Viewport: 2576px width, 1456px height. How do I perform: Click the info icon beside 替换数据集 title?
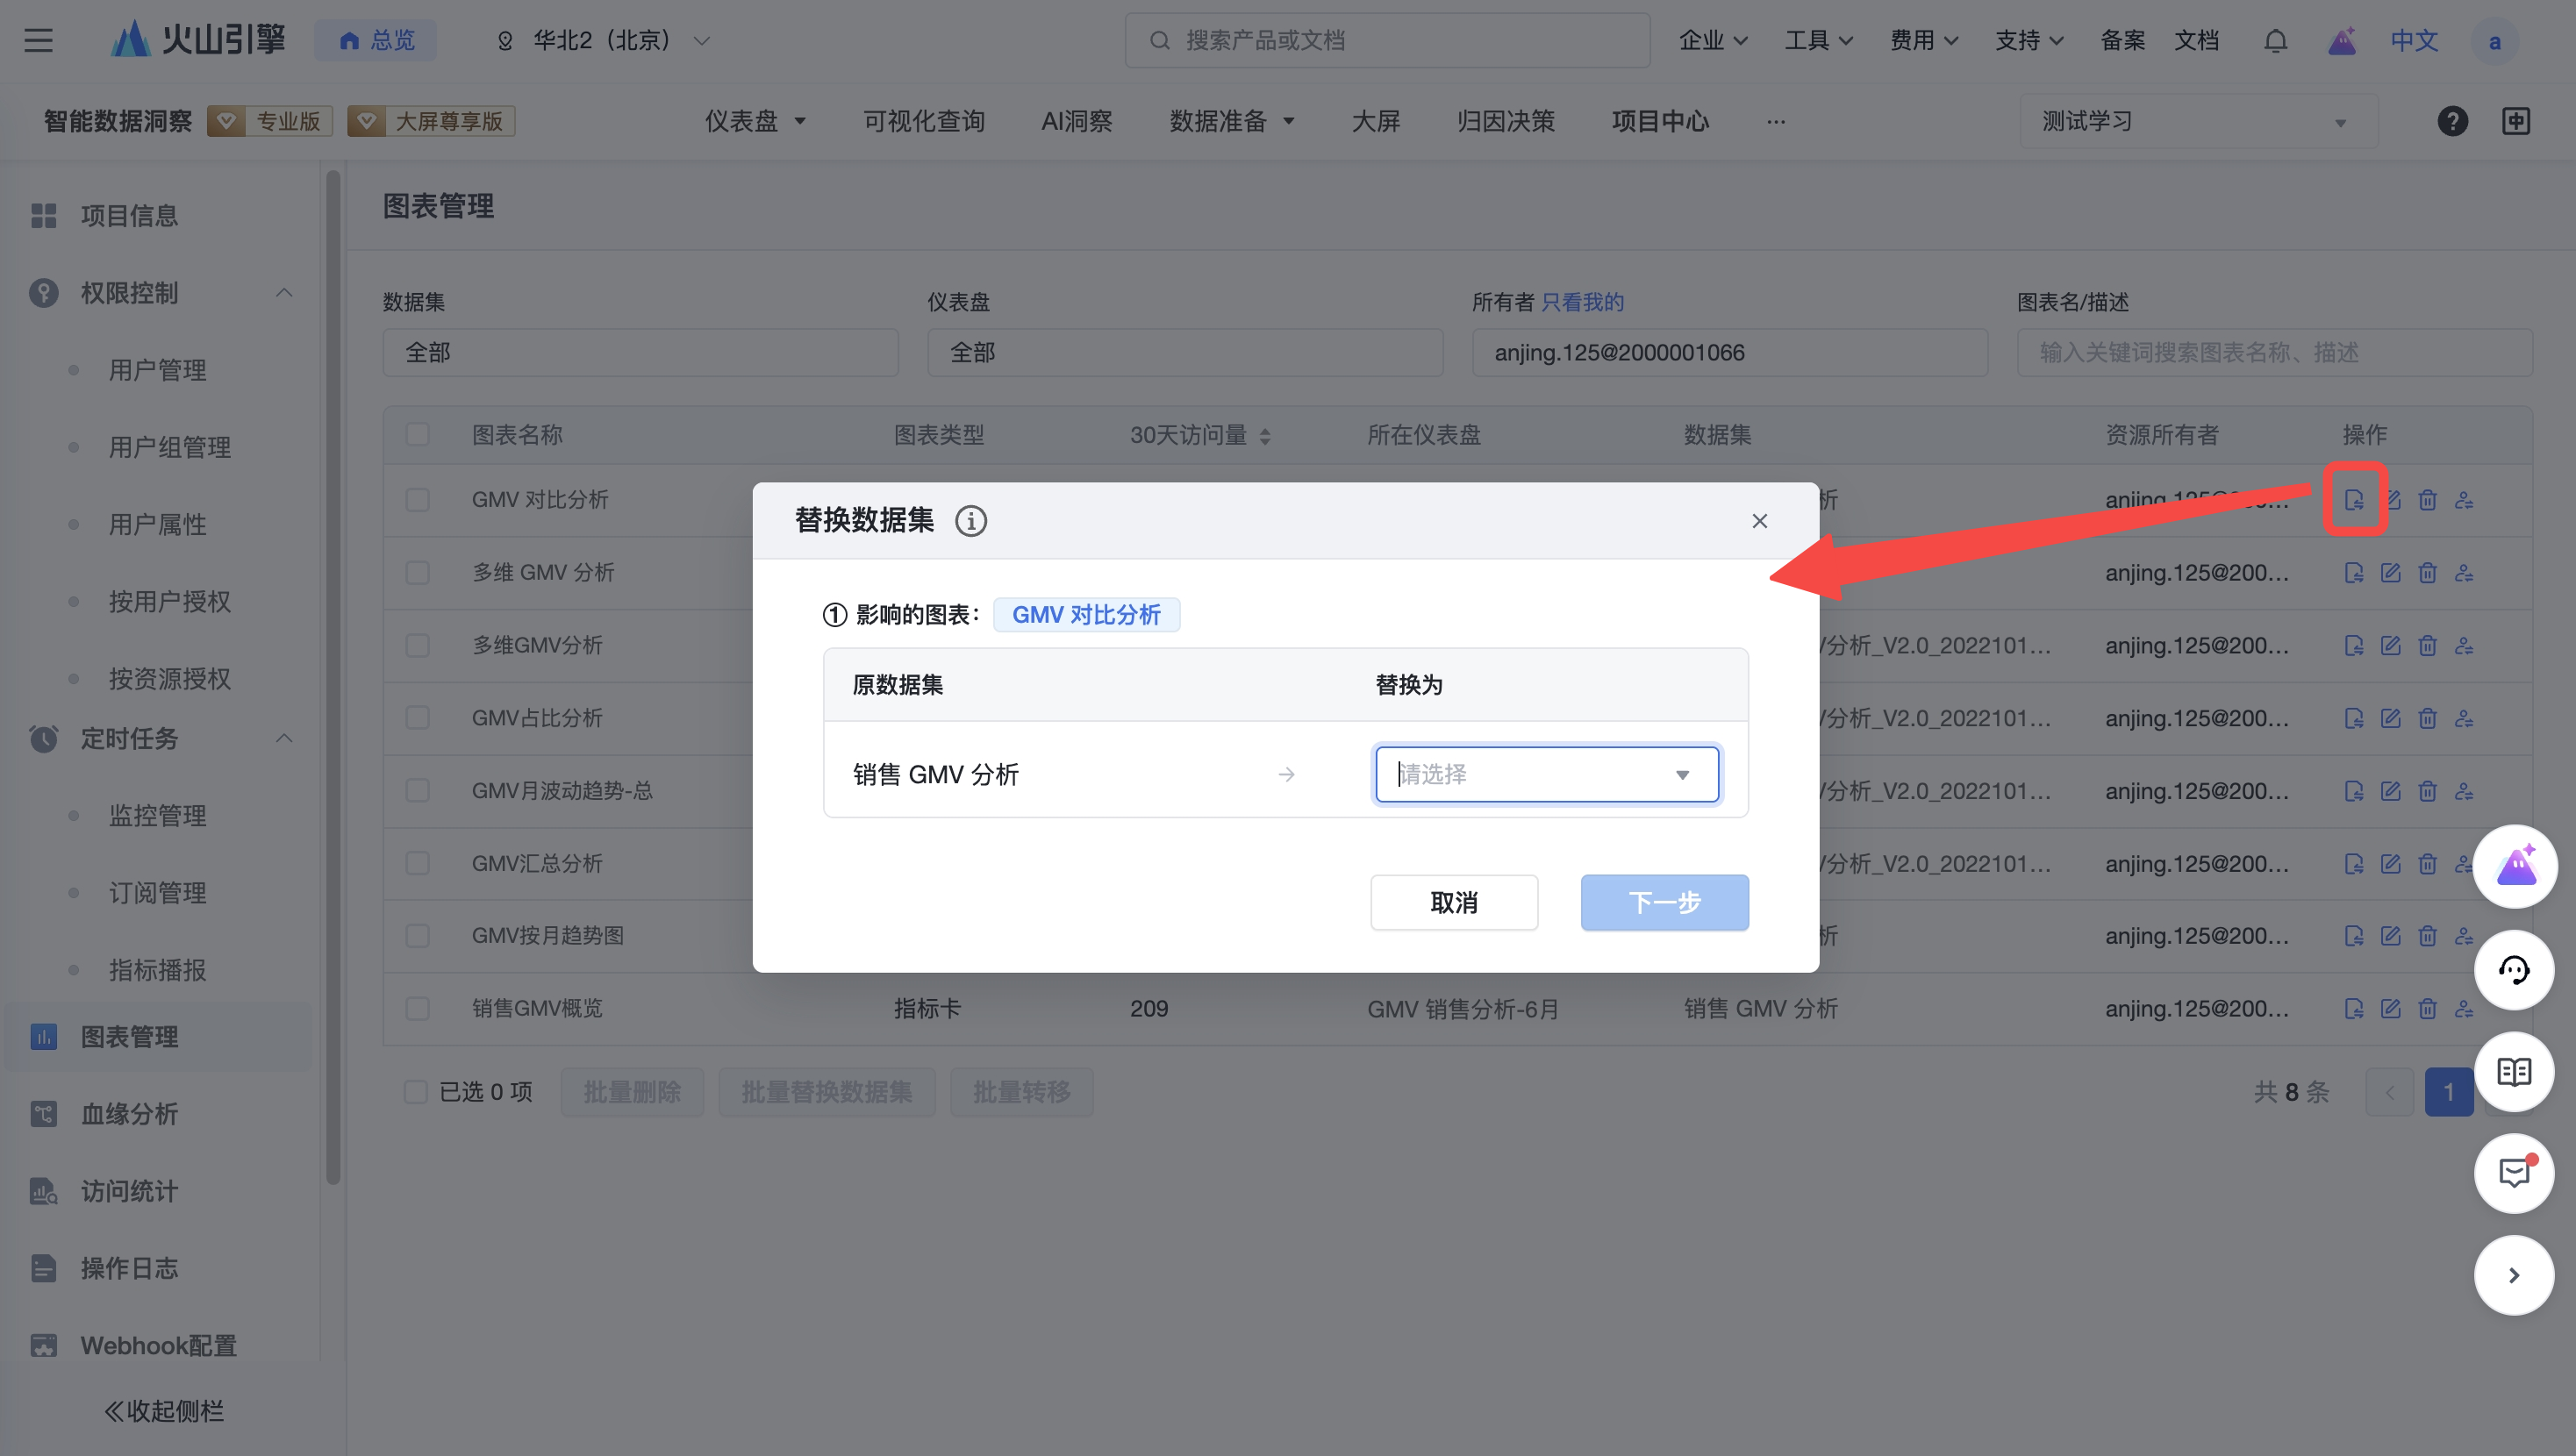point(970,521)
